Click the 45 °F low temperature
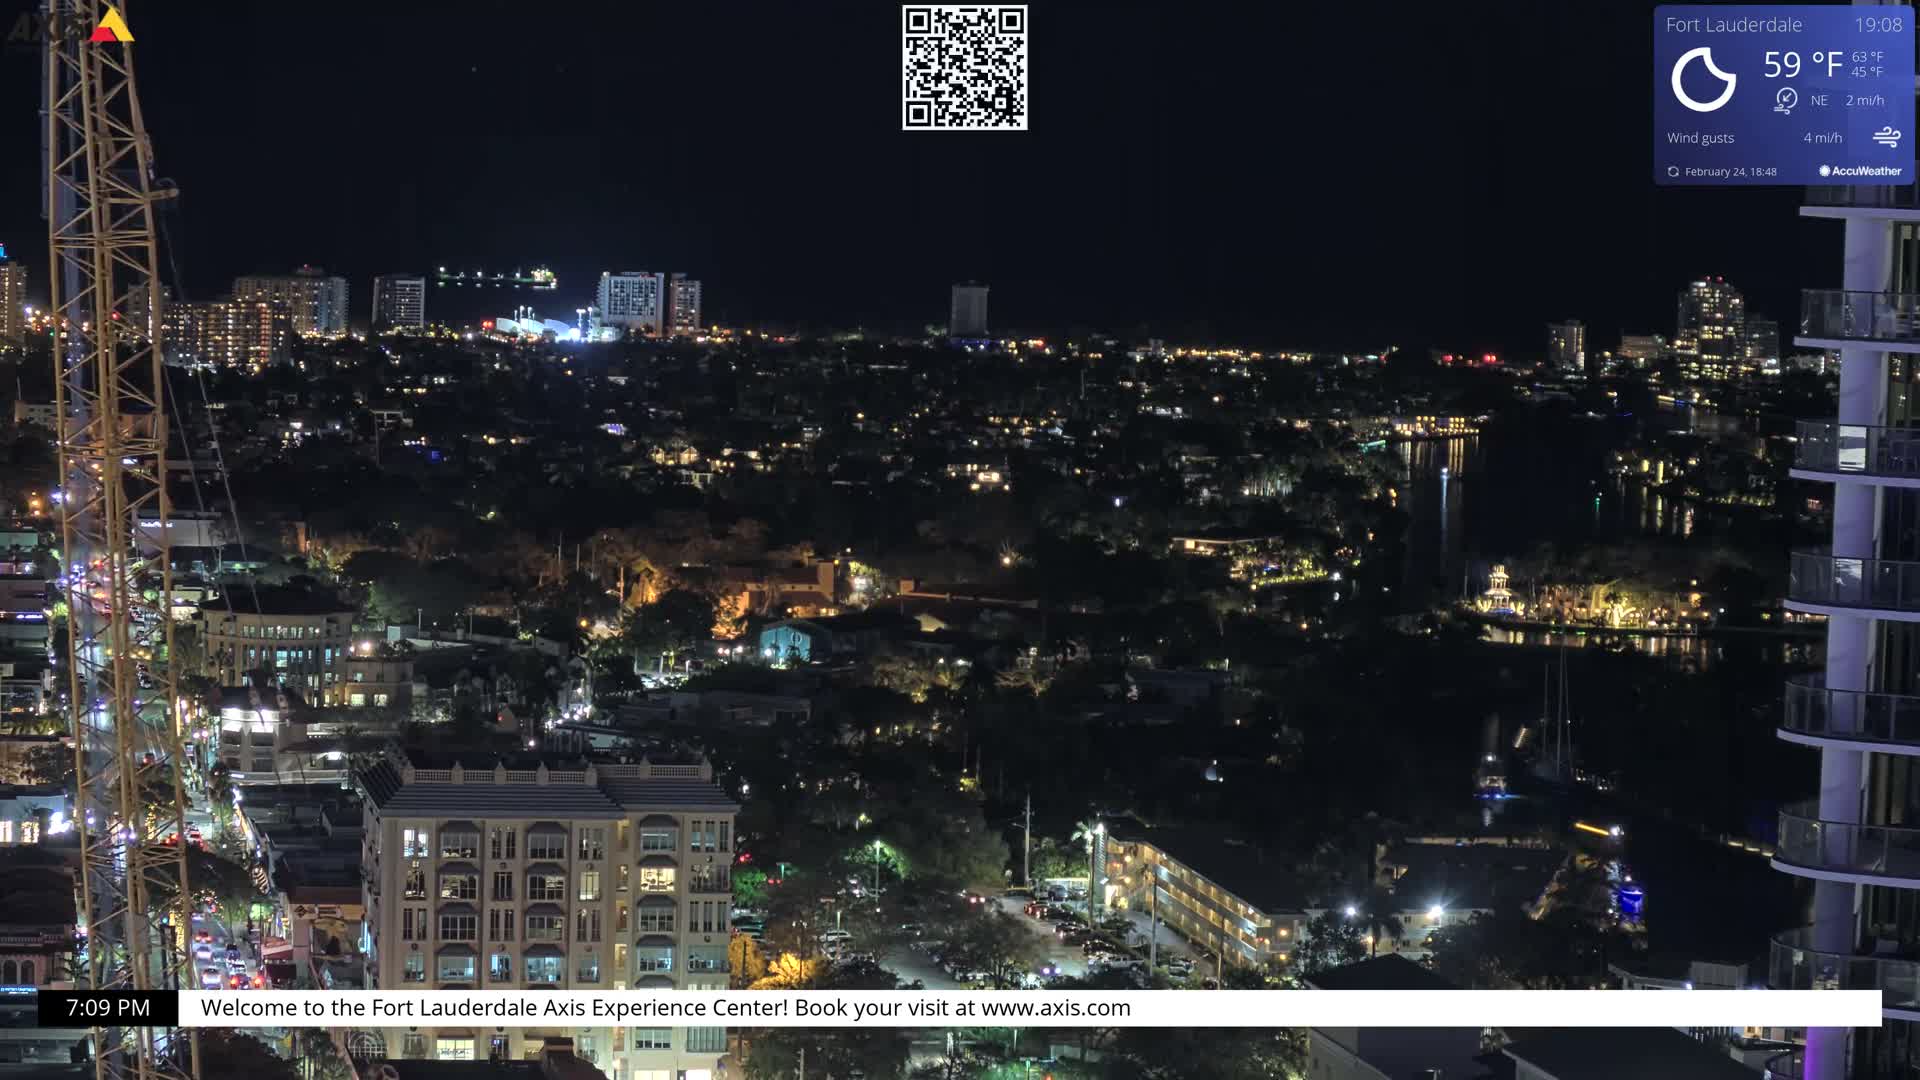The height and width of the screenshot is (1080, 1920). [1867, 72]
